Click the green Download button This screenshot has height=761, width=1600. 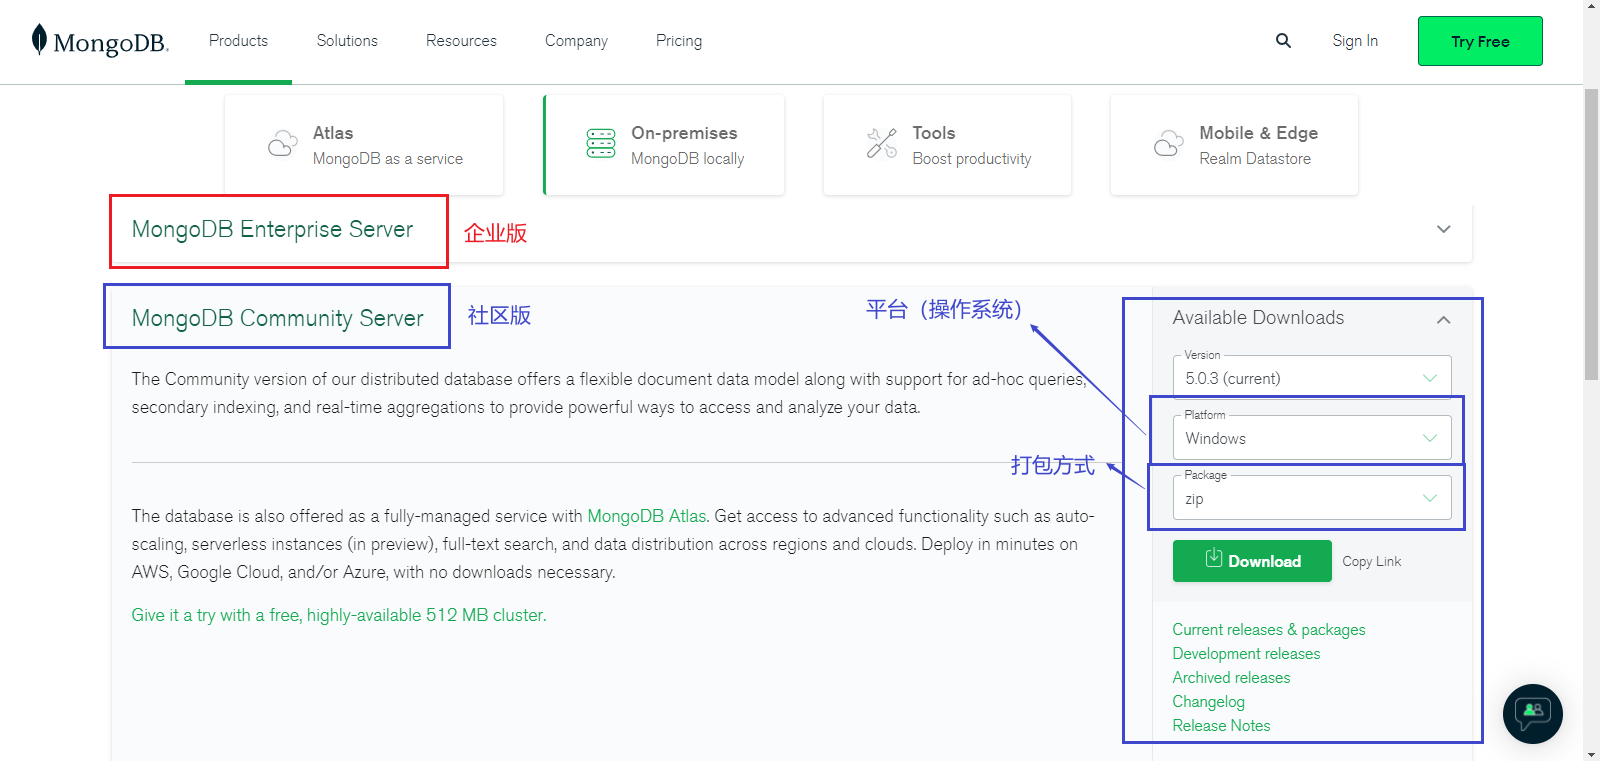[x=1252, y=561]
